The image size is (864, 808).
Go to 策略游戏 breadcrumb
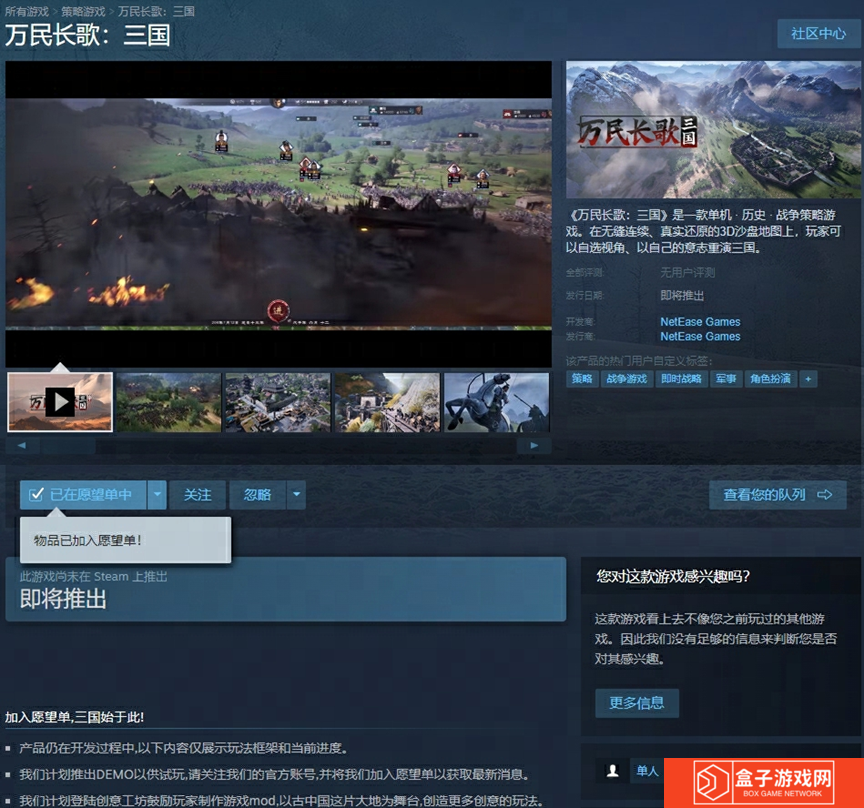click(83, 12)
